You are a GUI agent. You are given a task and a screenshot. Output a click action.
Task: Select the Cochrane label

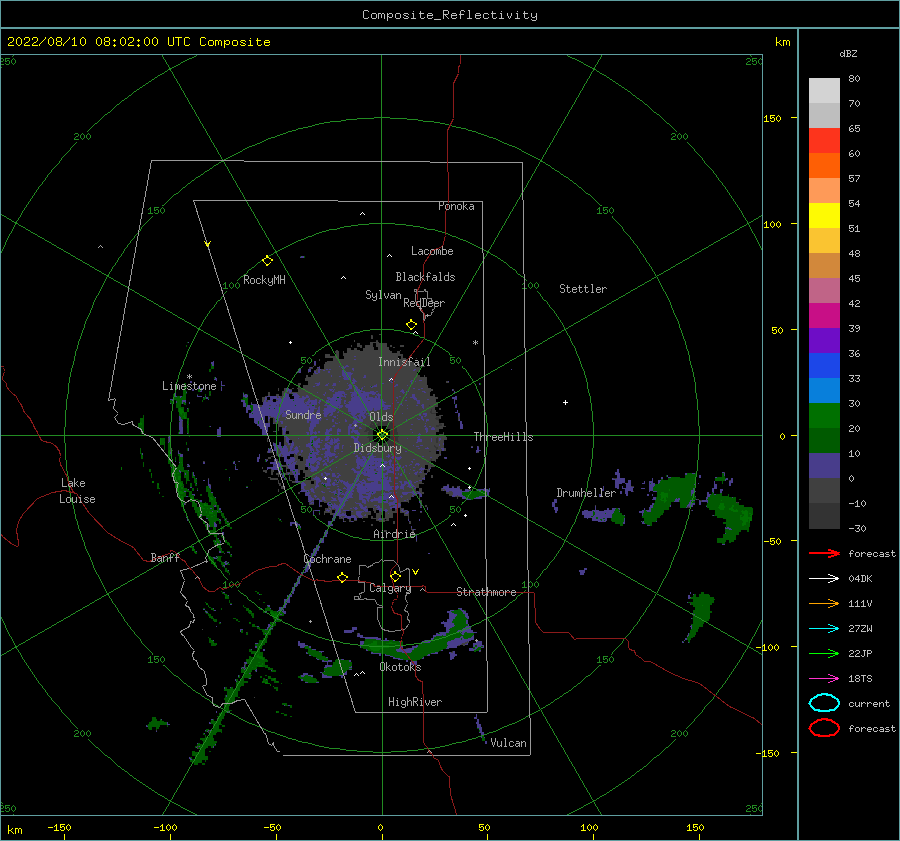click(327, 559)
